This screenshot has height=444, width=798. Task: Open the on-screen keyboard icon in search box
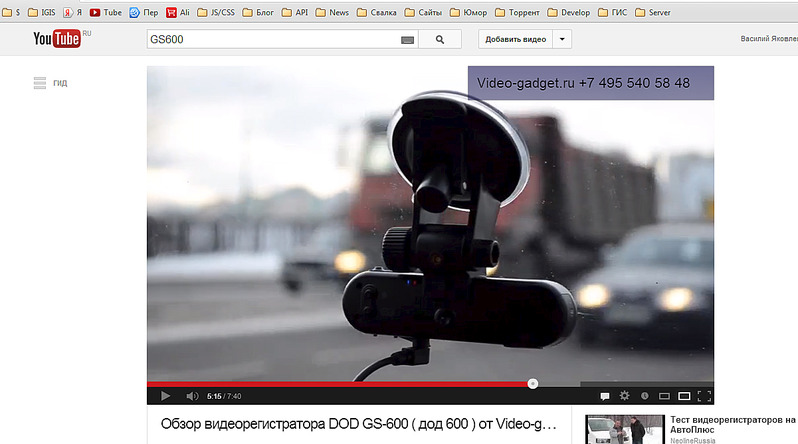pos(407,40)
